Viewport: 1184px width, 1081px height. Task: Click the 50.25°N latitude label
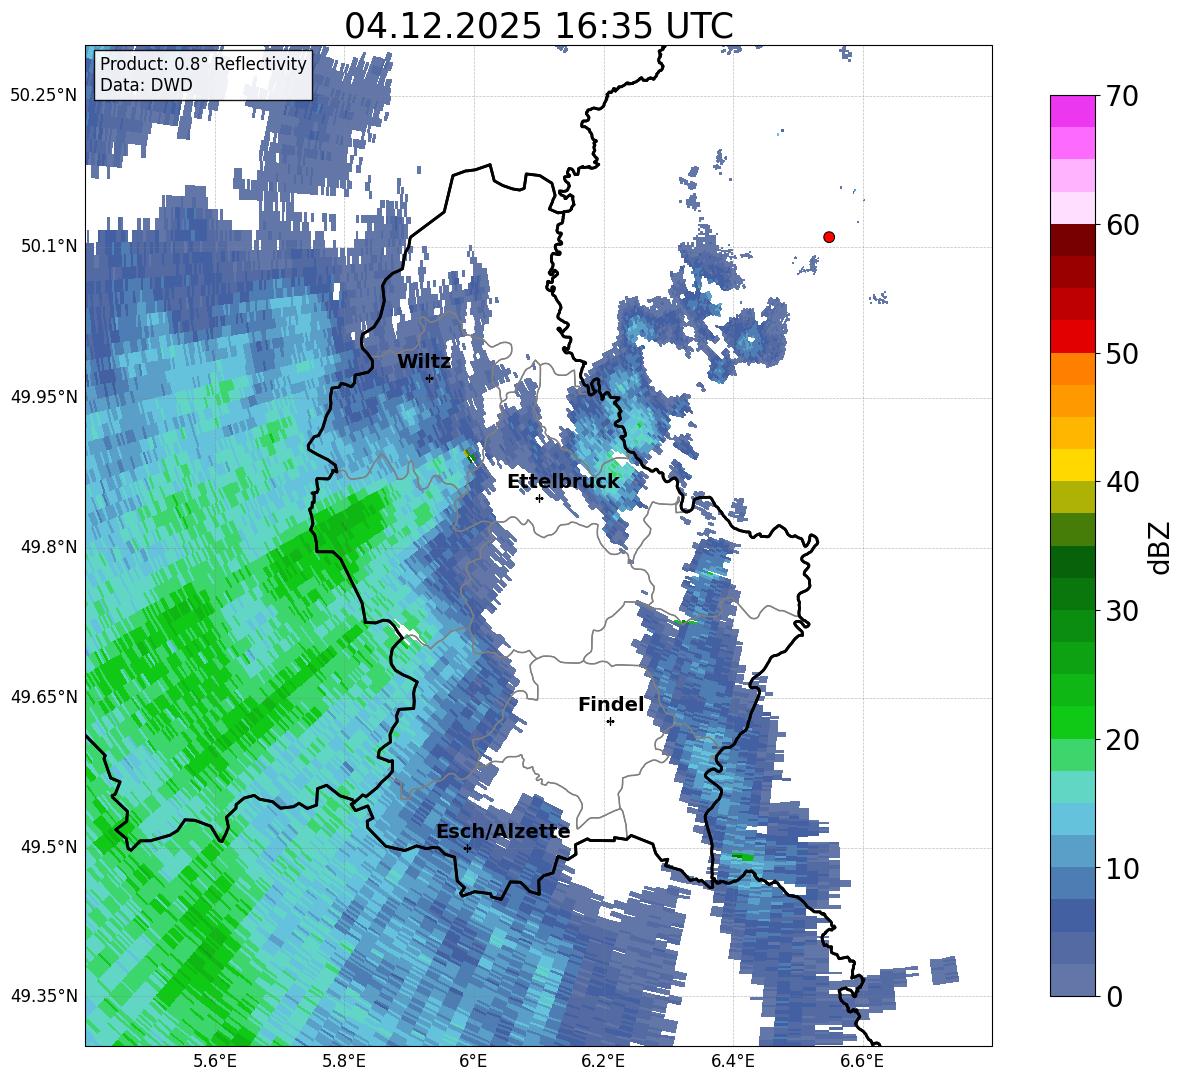(x=44, y=96)
